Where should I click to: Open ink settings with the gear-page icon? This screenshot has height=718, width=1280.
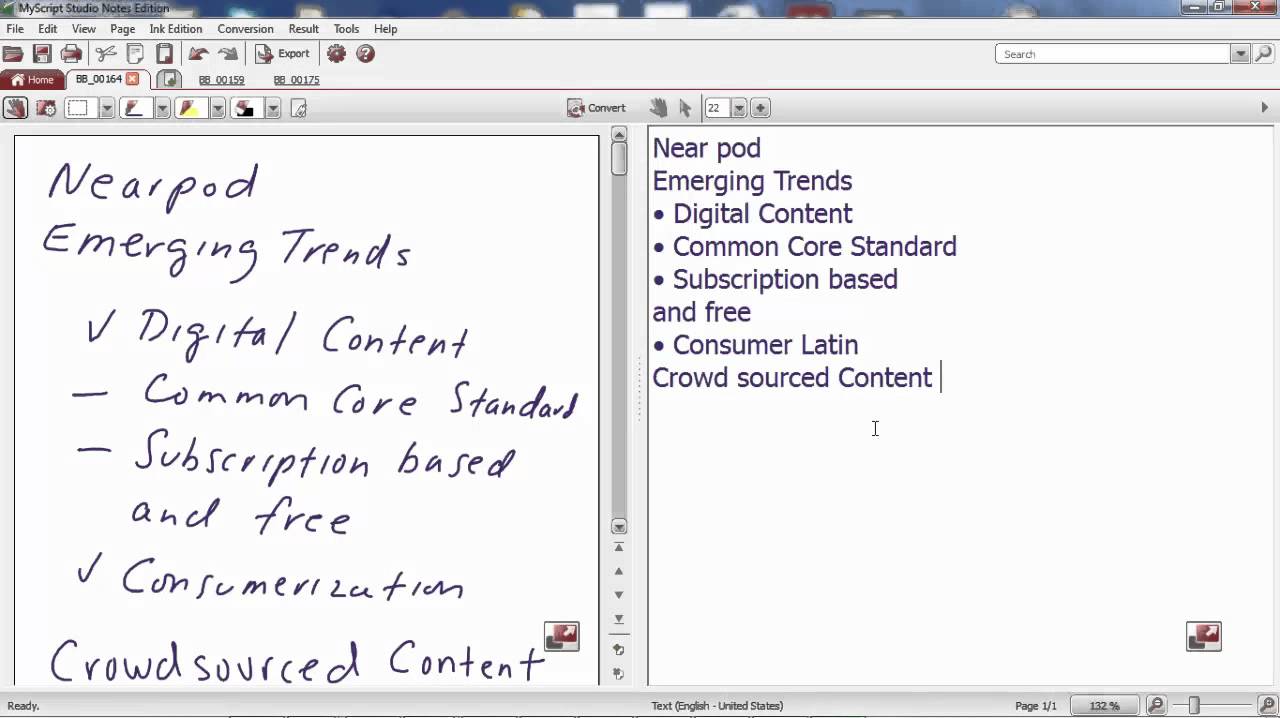click(45, 108)
